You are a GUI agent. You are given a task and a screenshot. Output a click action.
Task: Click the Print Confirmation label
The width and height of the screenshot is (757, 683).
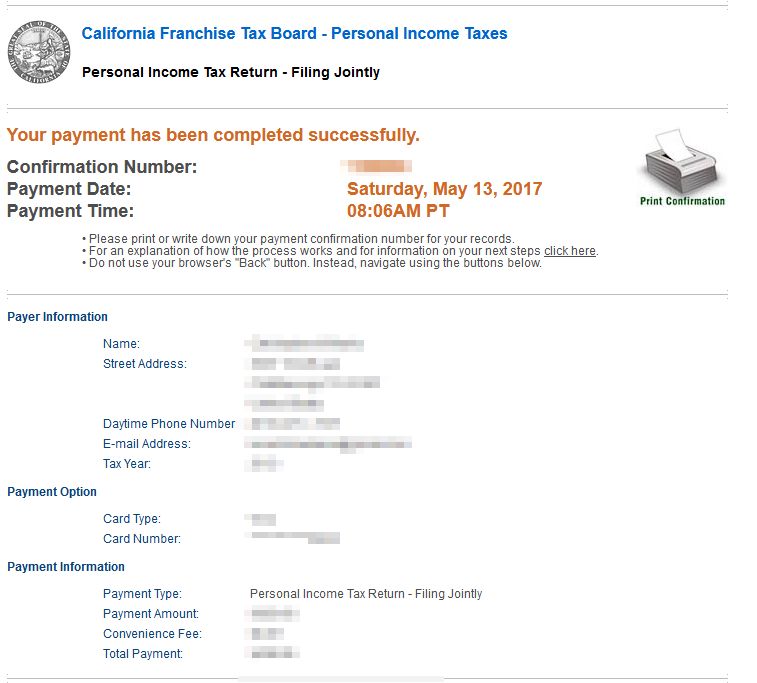tap(682, 201)
